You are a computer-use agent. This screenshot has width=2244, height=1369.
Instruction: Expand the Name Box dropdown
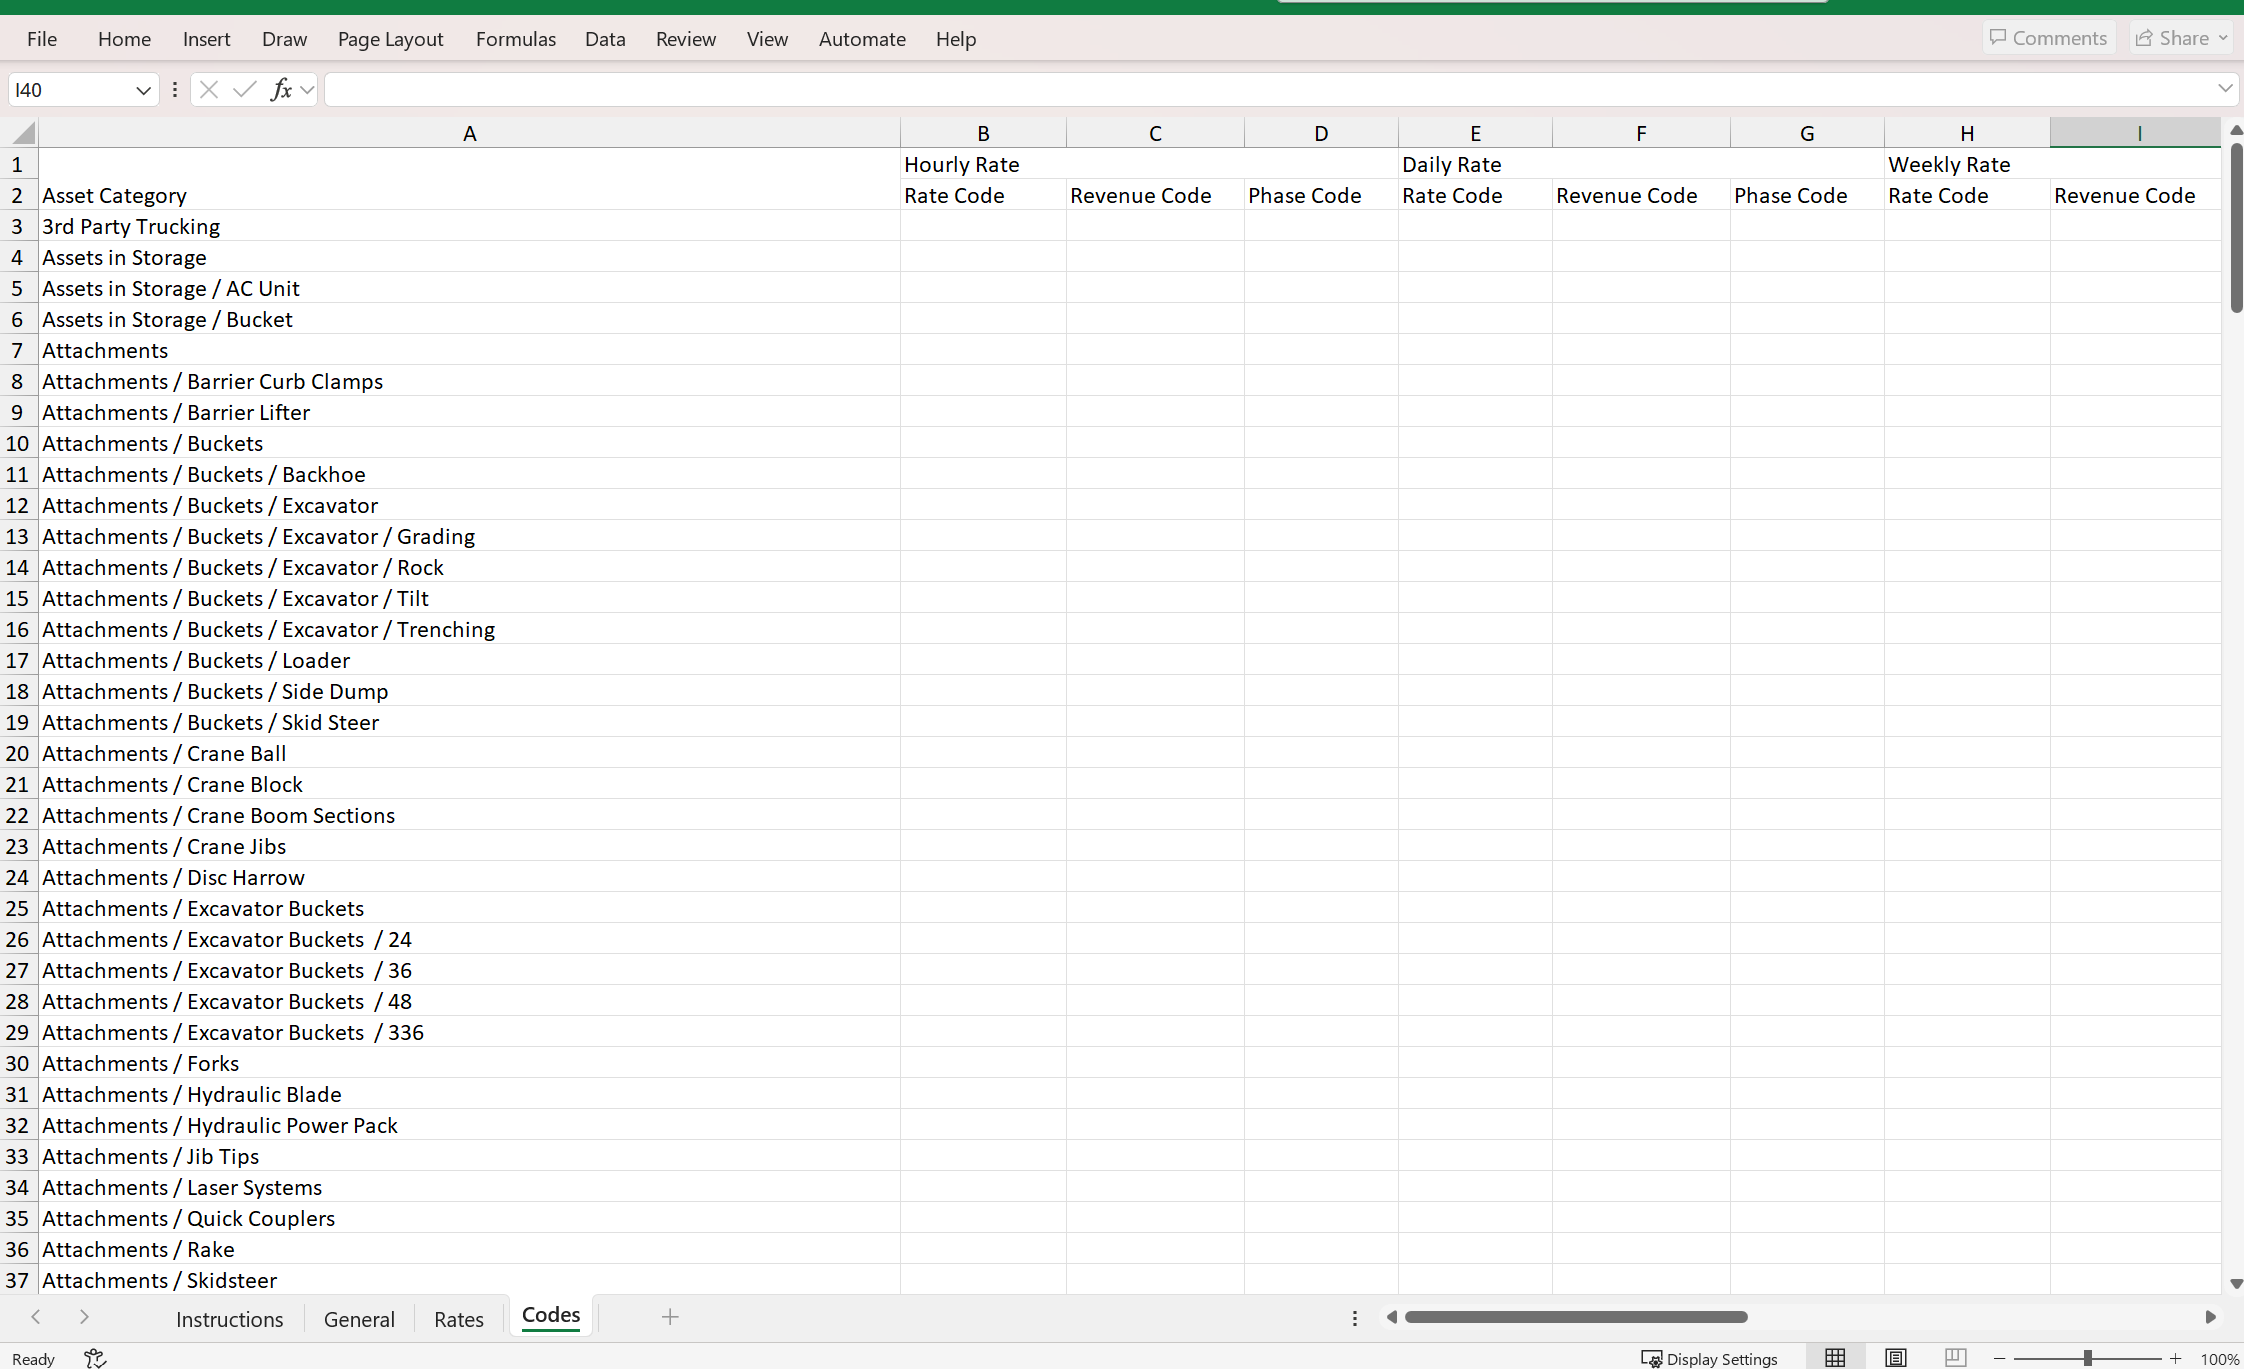[143, 90]
